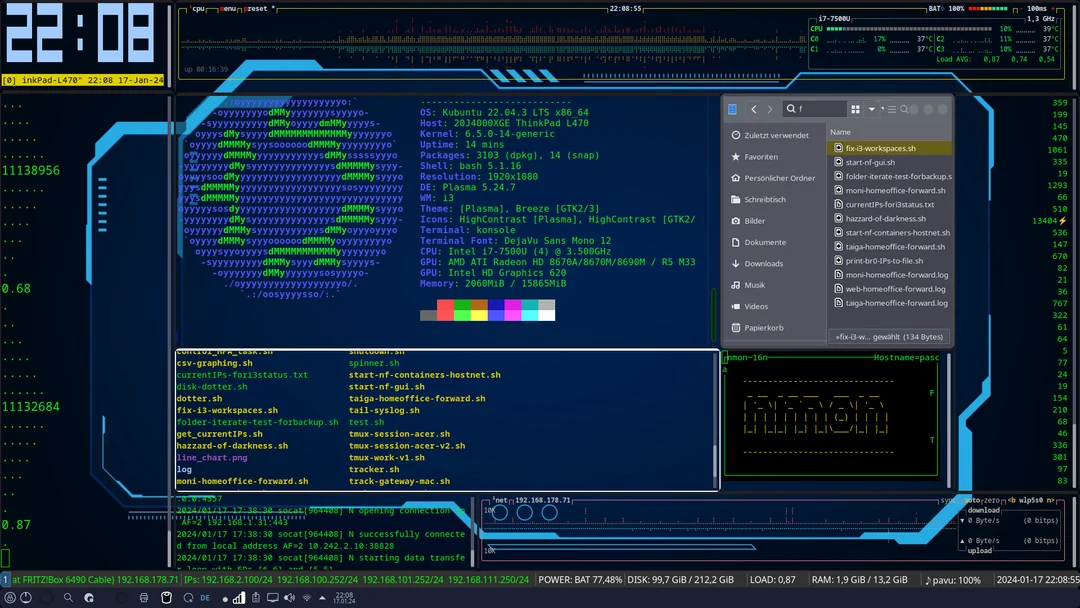Click the red swatch in the neofetch color palette
The height and width of the screenshot is (608, 1080).
pyautogui.click(x=445, y=308)
